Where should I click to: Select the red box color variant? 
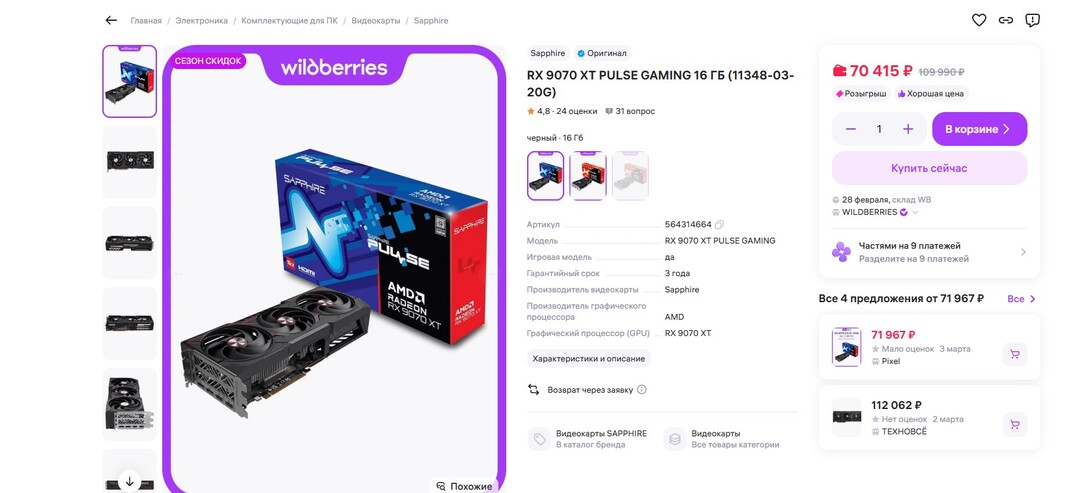(588, 176)
